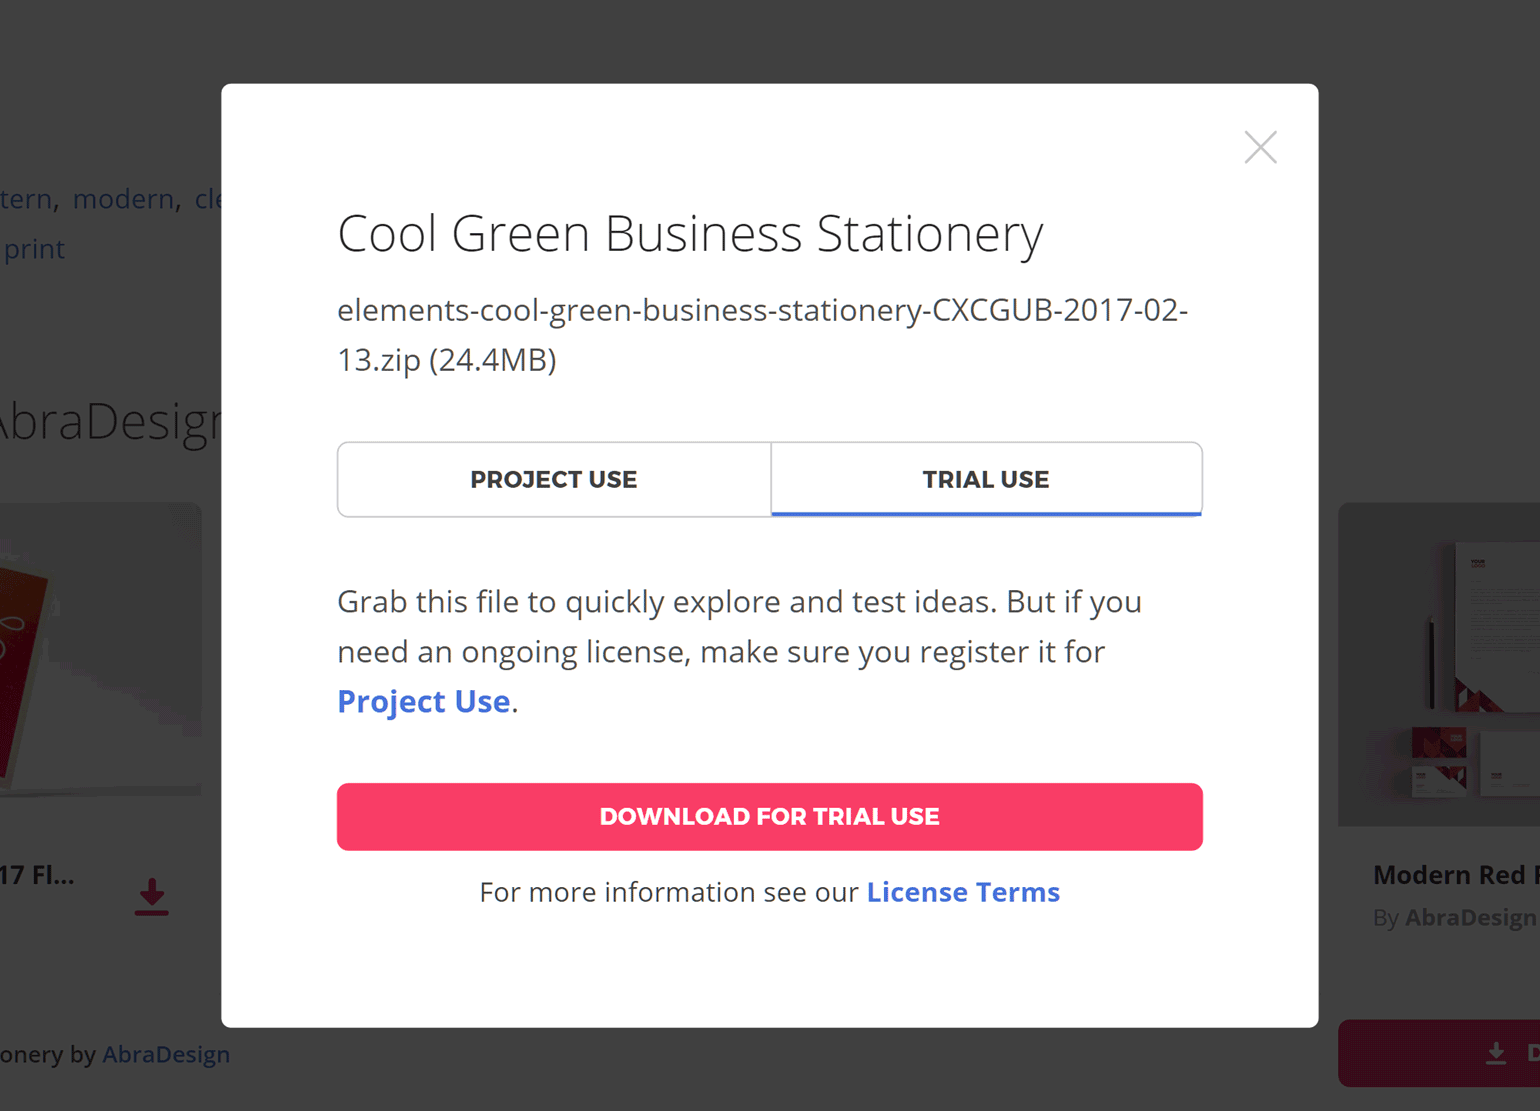
Task: Select the TRIAL USE tab
Action: coord(986,480)
